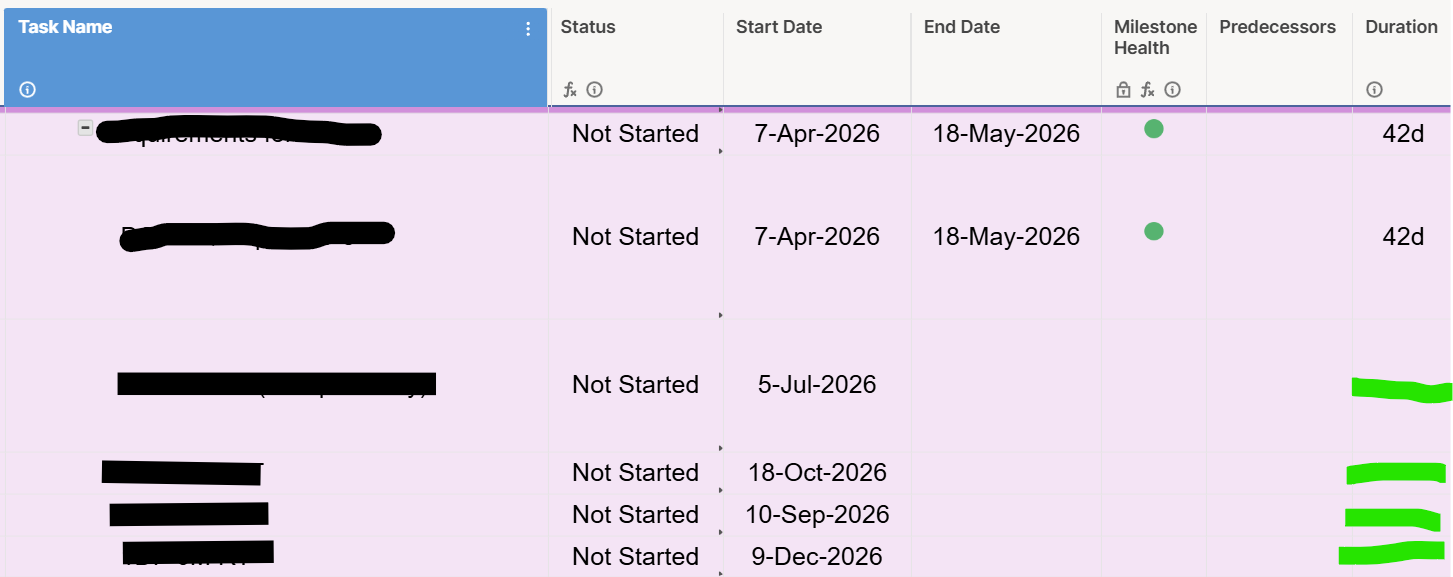Click the green health dot in second row

click(1154, 231)
